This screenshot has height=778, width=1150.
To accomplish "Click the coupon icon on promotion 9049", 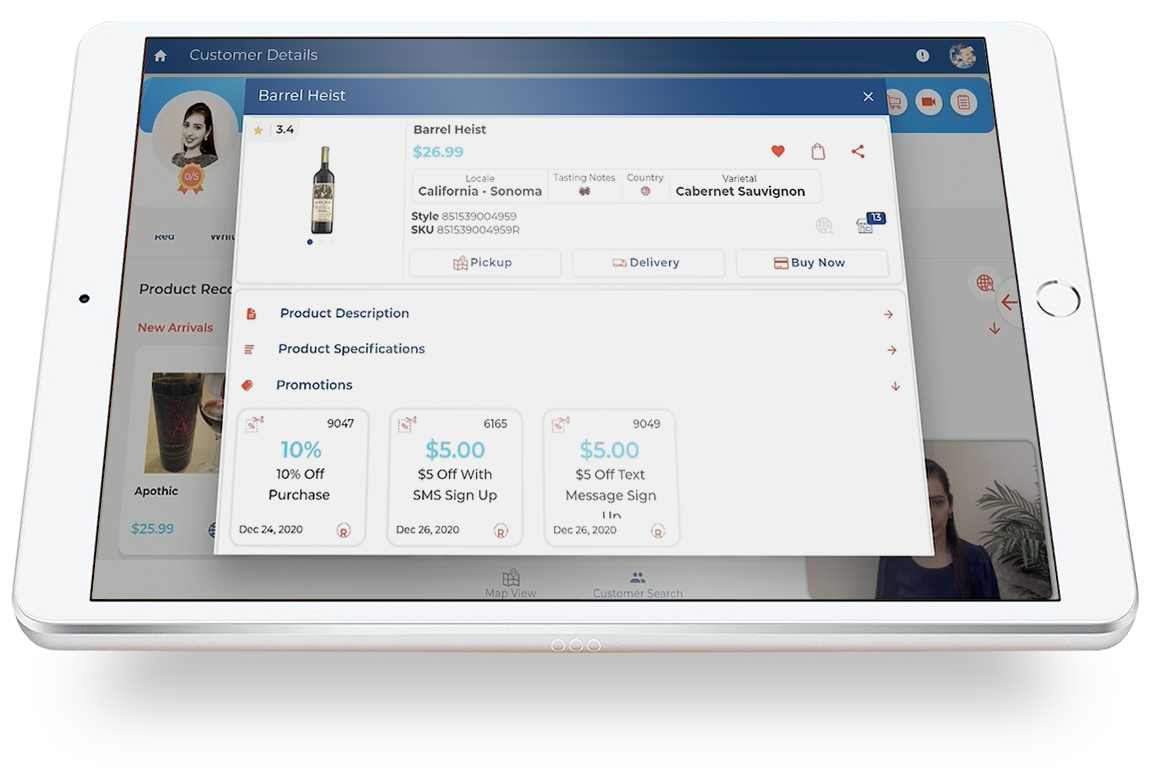I will click(560, 424).
